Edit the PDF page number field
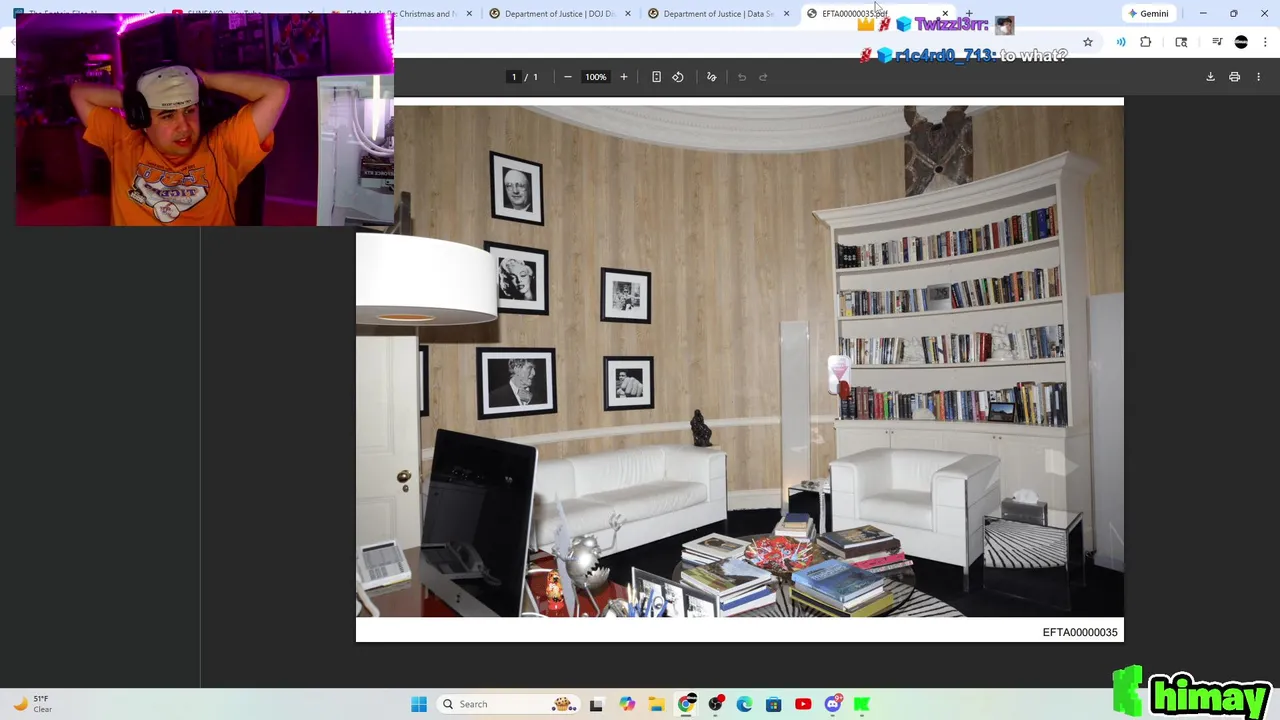 tap(514, 77)
